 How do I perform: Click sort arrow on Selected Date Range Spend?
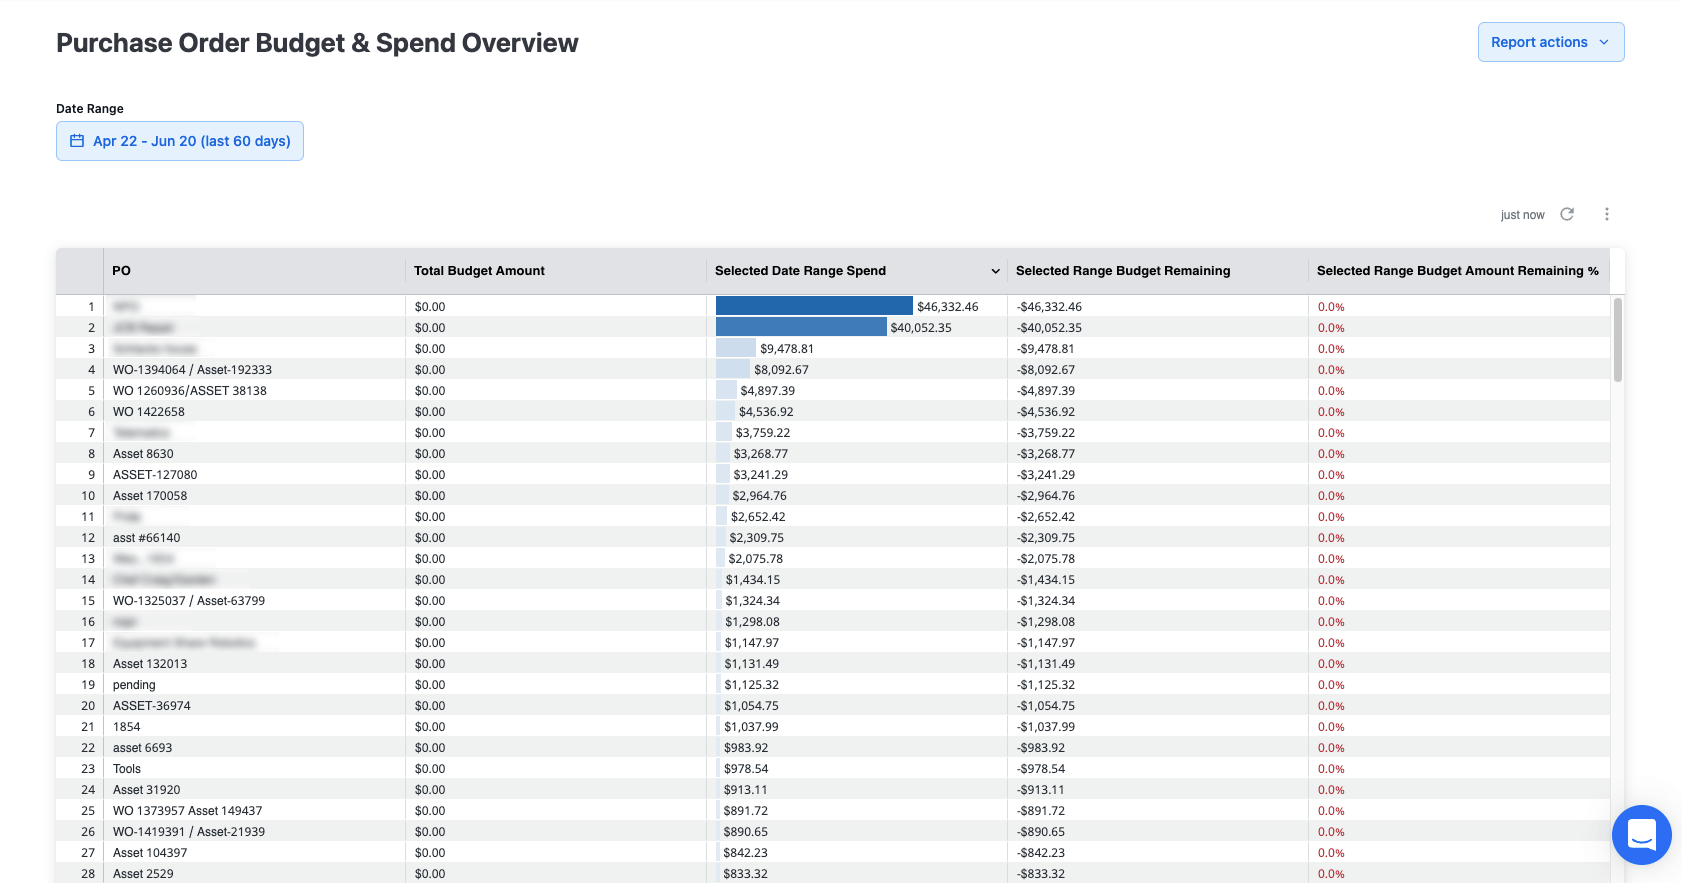(995, 271)
